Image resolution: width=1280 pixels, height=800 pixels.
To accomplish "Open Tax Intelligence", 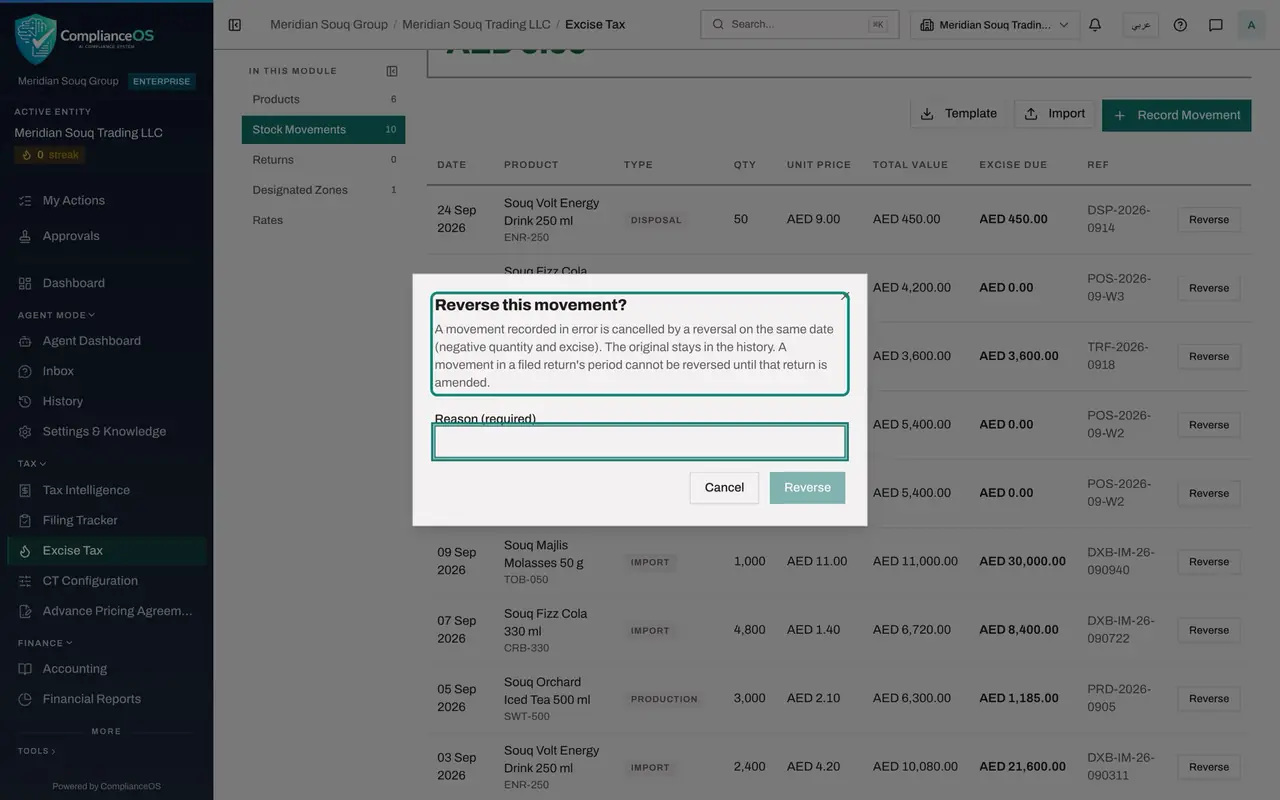I will 107,490.
